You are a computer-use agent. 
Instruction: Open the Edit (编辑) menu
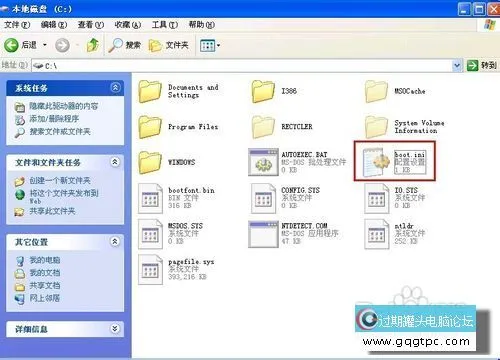pyautogui.click(x=54, y=25)
